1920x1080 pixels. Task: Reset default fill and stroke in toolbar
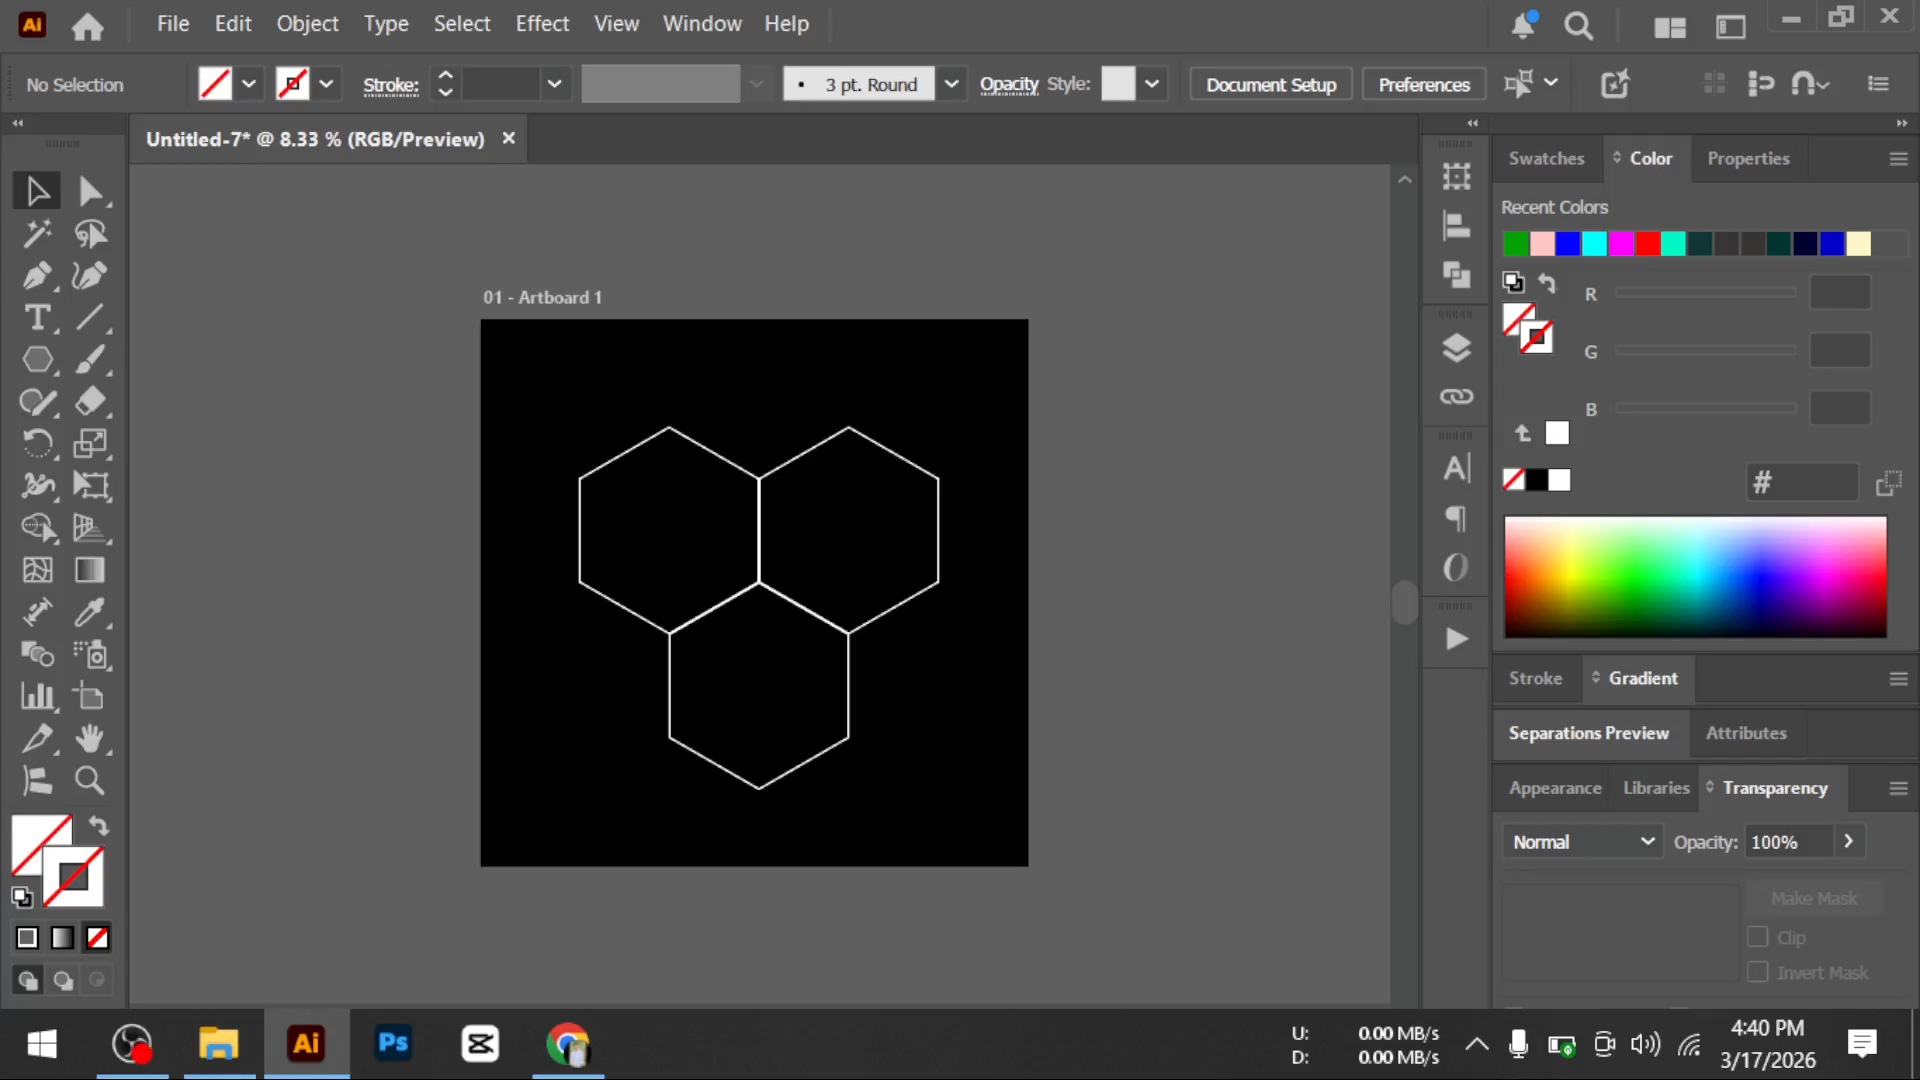[x=22, y=897]
